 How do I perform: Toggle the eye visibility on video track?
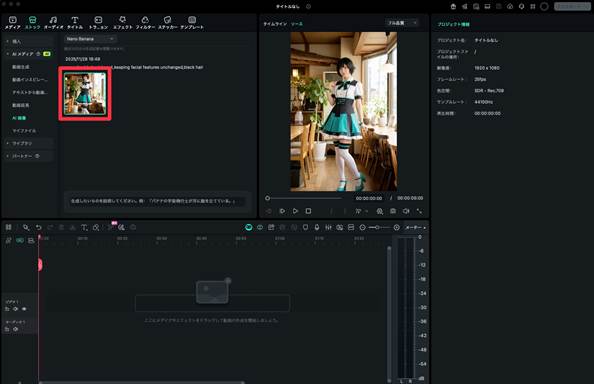(24, 309)
